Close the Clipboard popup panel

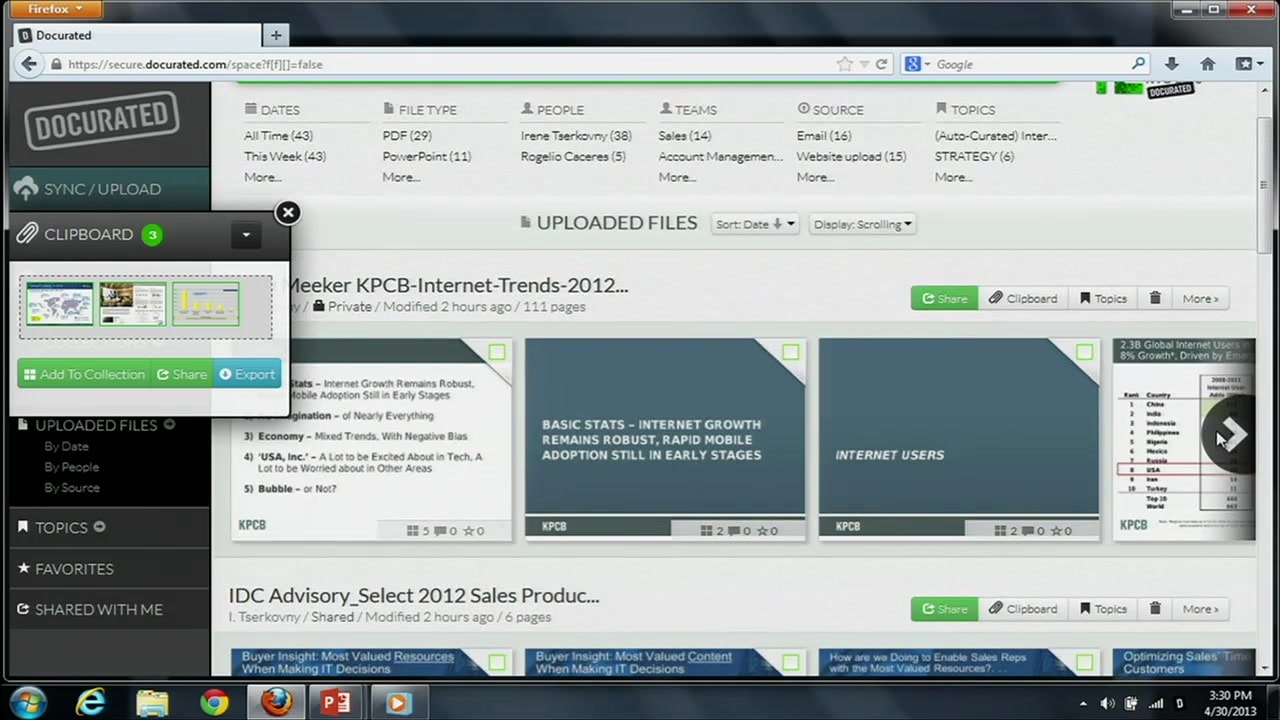tap(288, 212)
